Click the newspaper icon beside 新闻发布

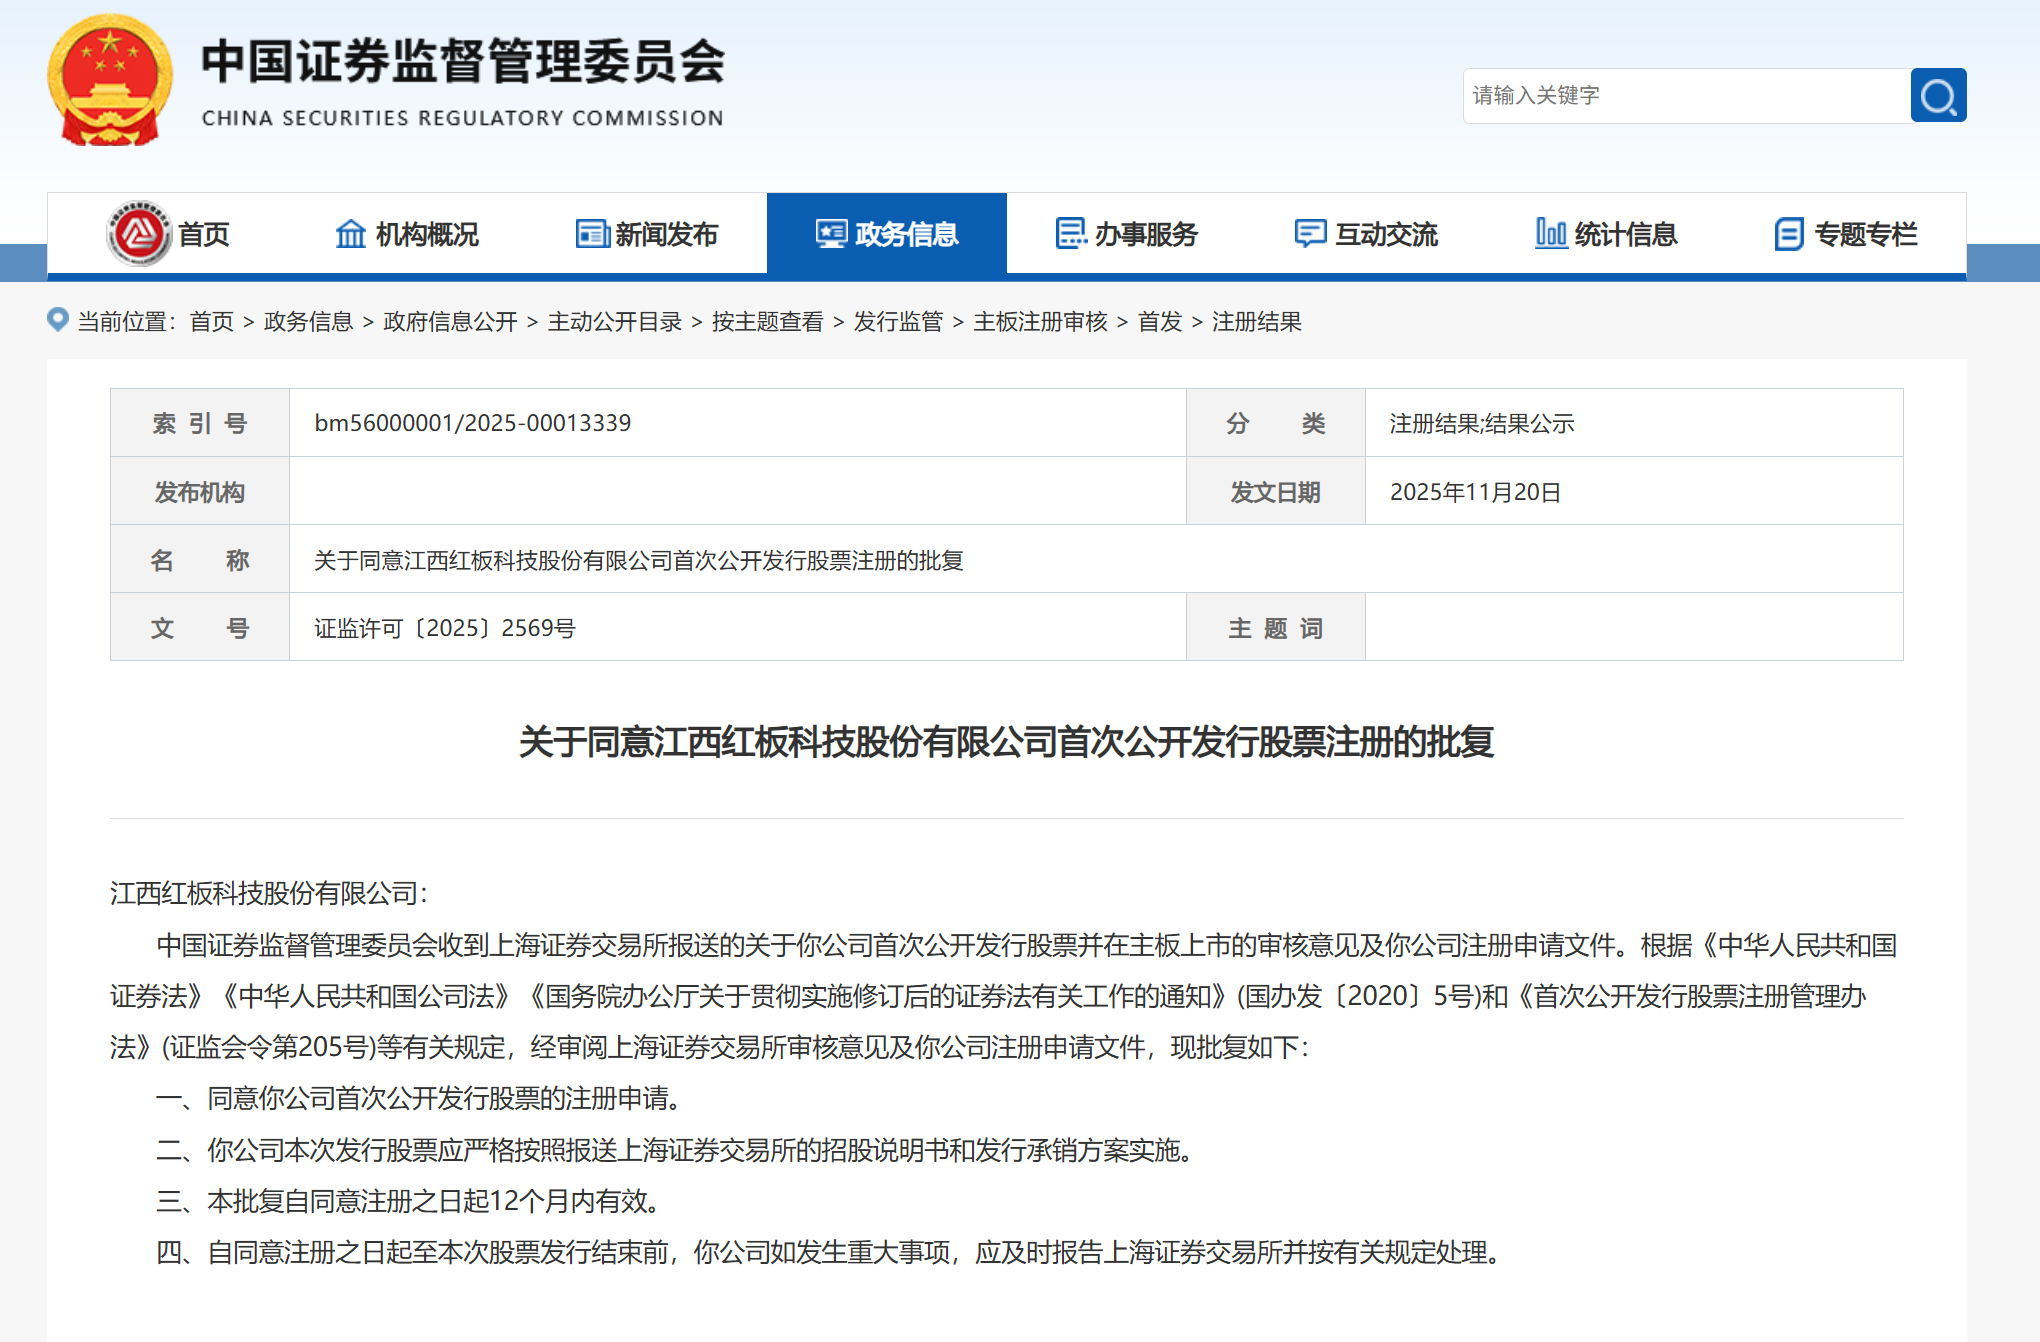pos(592,234)
